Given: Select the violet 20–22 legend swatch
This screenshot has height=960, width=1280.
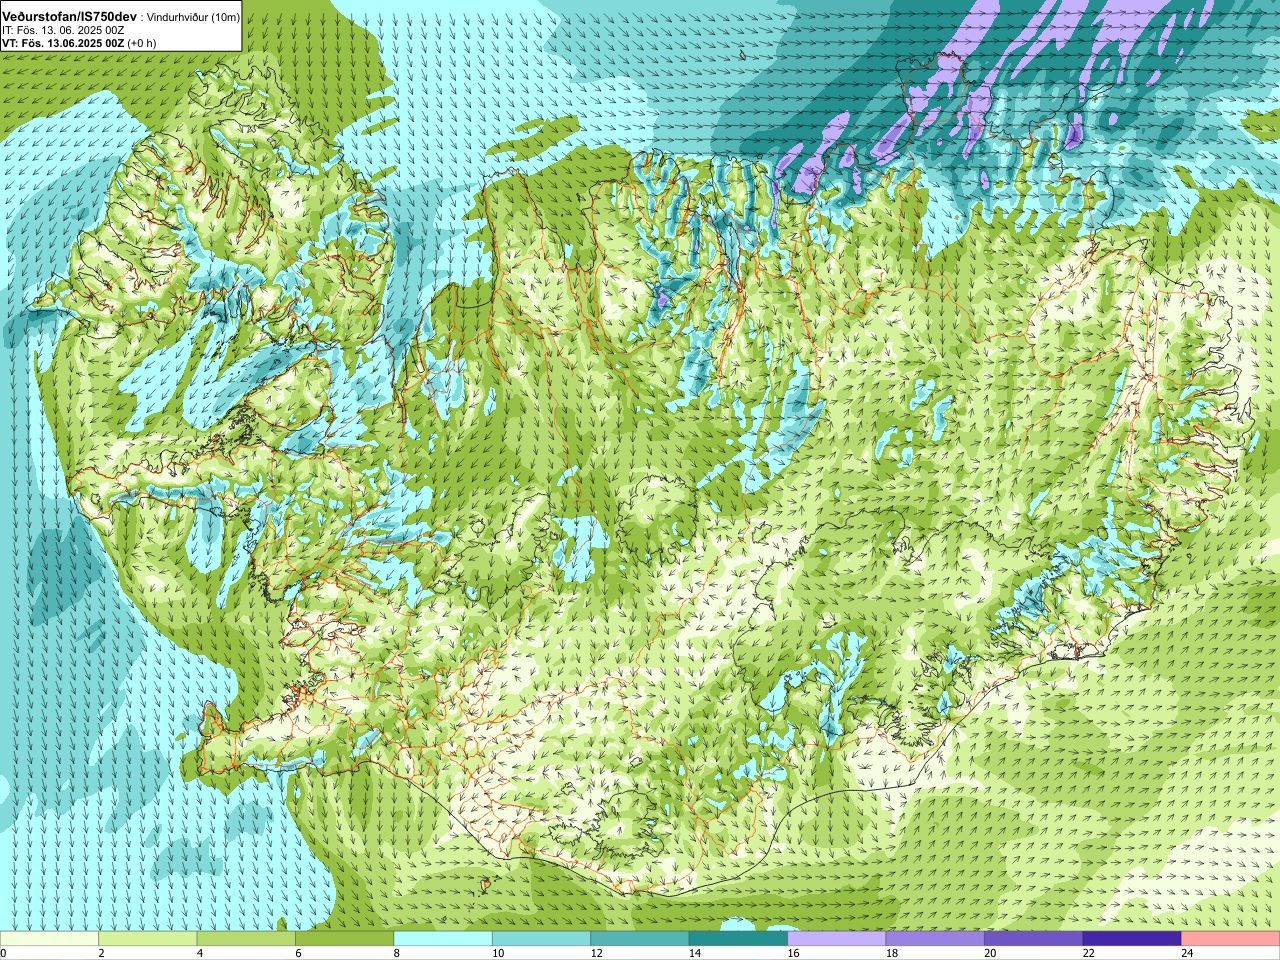Looking at the screenshot, I should click(x=1034, y=939).
